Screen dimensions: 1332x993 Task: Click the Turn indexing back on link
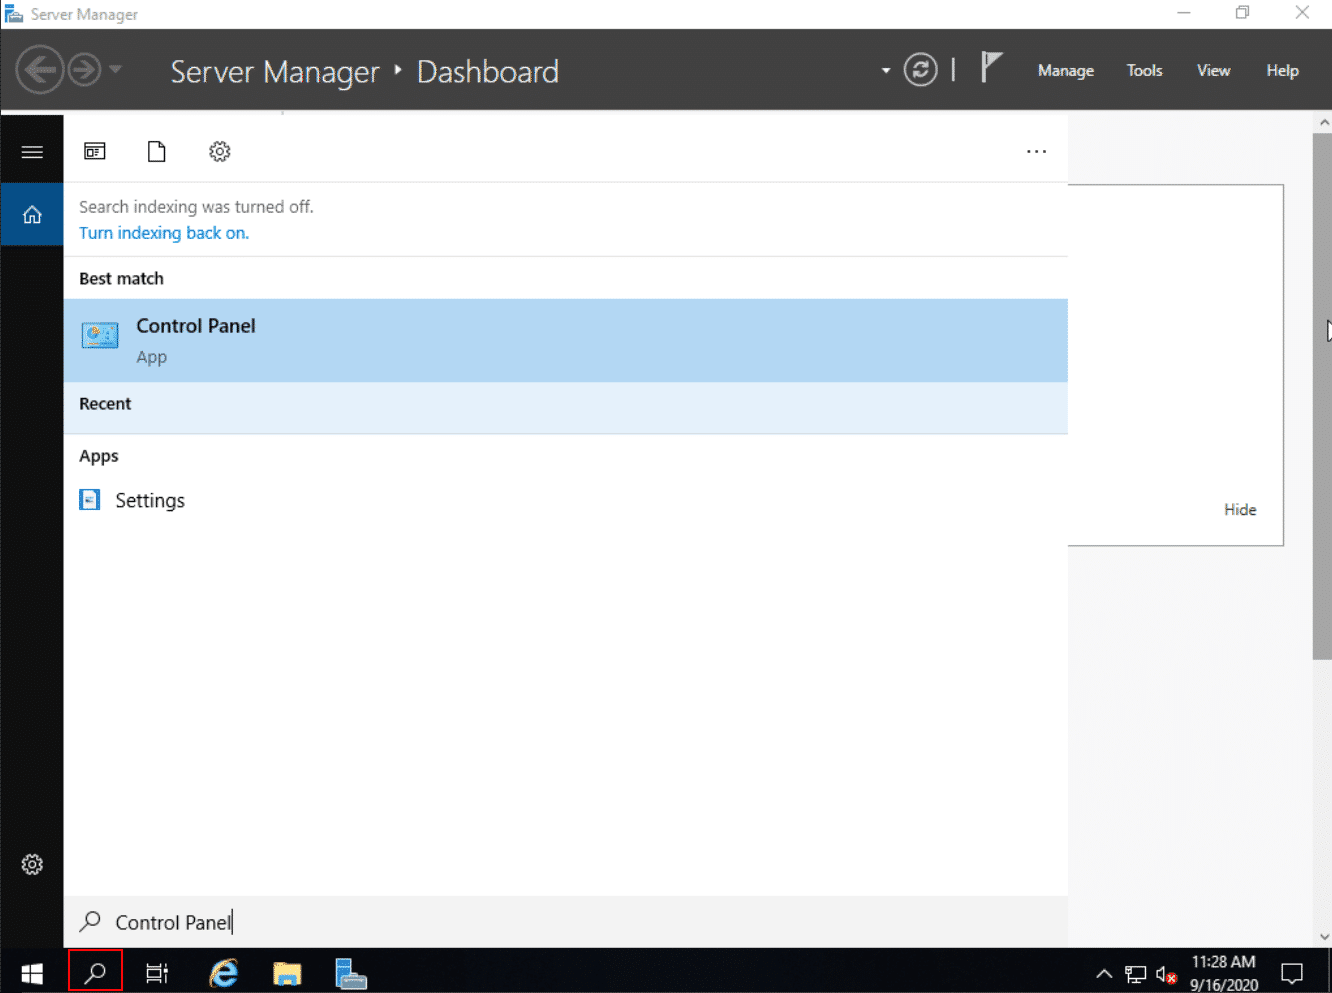click(x=164, y=233)
